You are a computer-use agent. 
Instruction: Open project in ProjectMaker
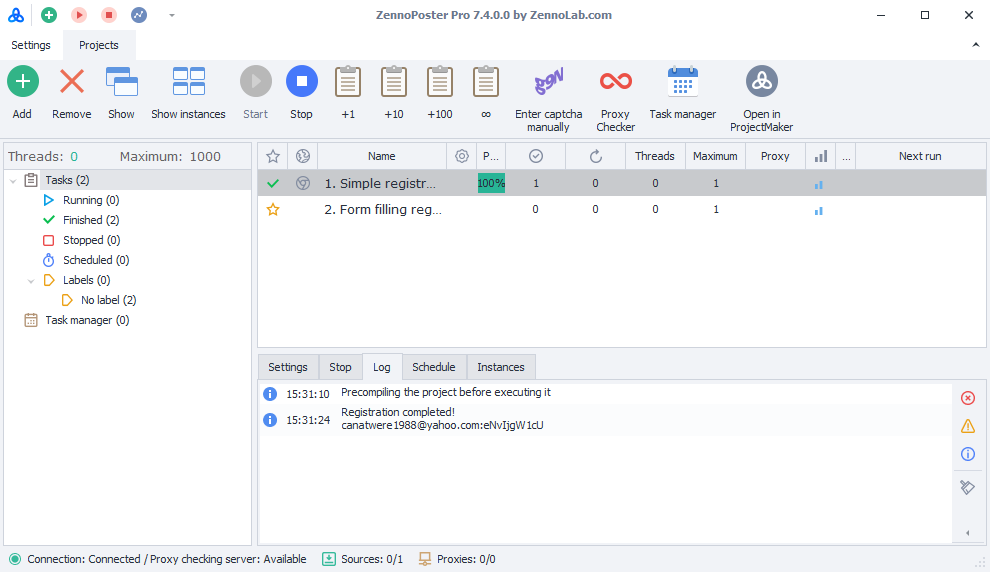pos(761,82)
